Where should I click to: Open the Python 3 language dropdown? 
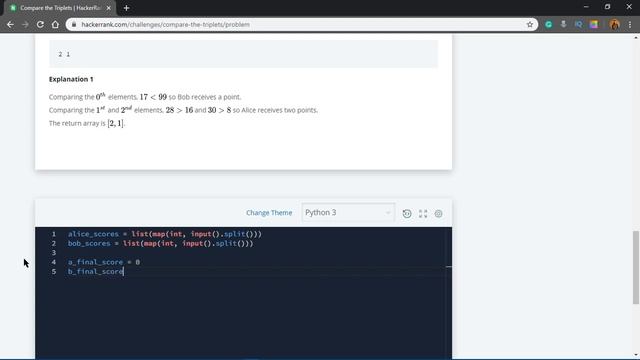click(x=348, y=213)
